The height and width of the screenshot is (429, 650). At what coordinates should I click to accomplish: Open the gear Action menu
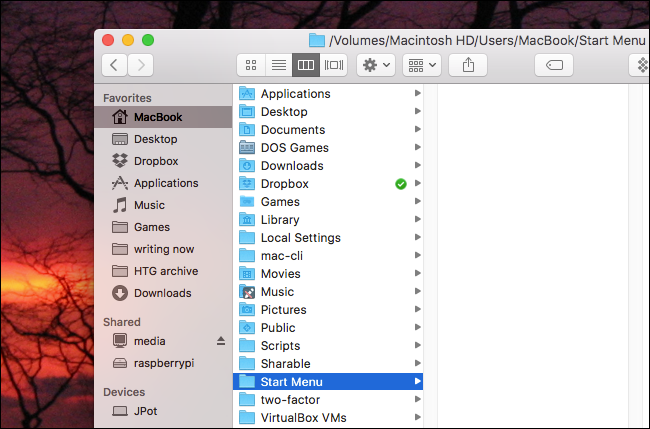pos(376,65)
